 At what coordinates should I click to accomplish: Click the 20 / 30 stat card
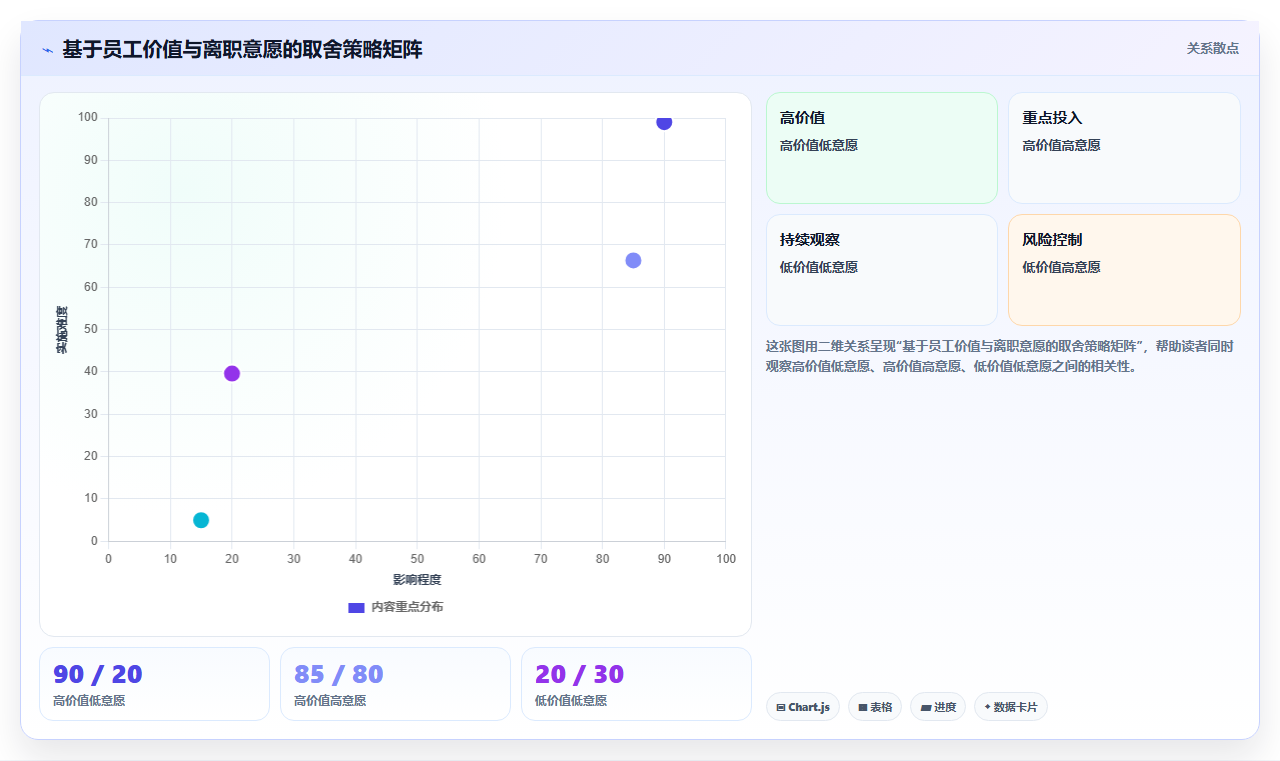pyautogui.click(x=636, y=684)
